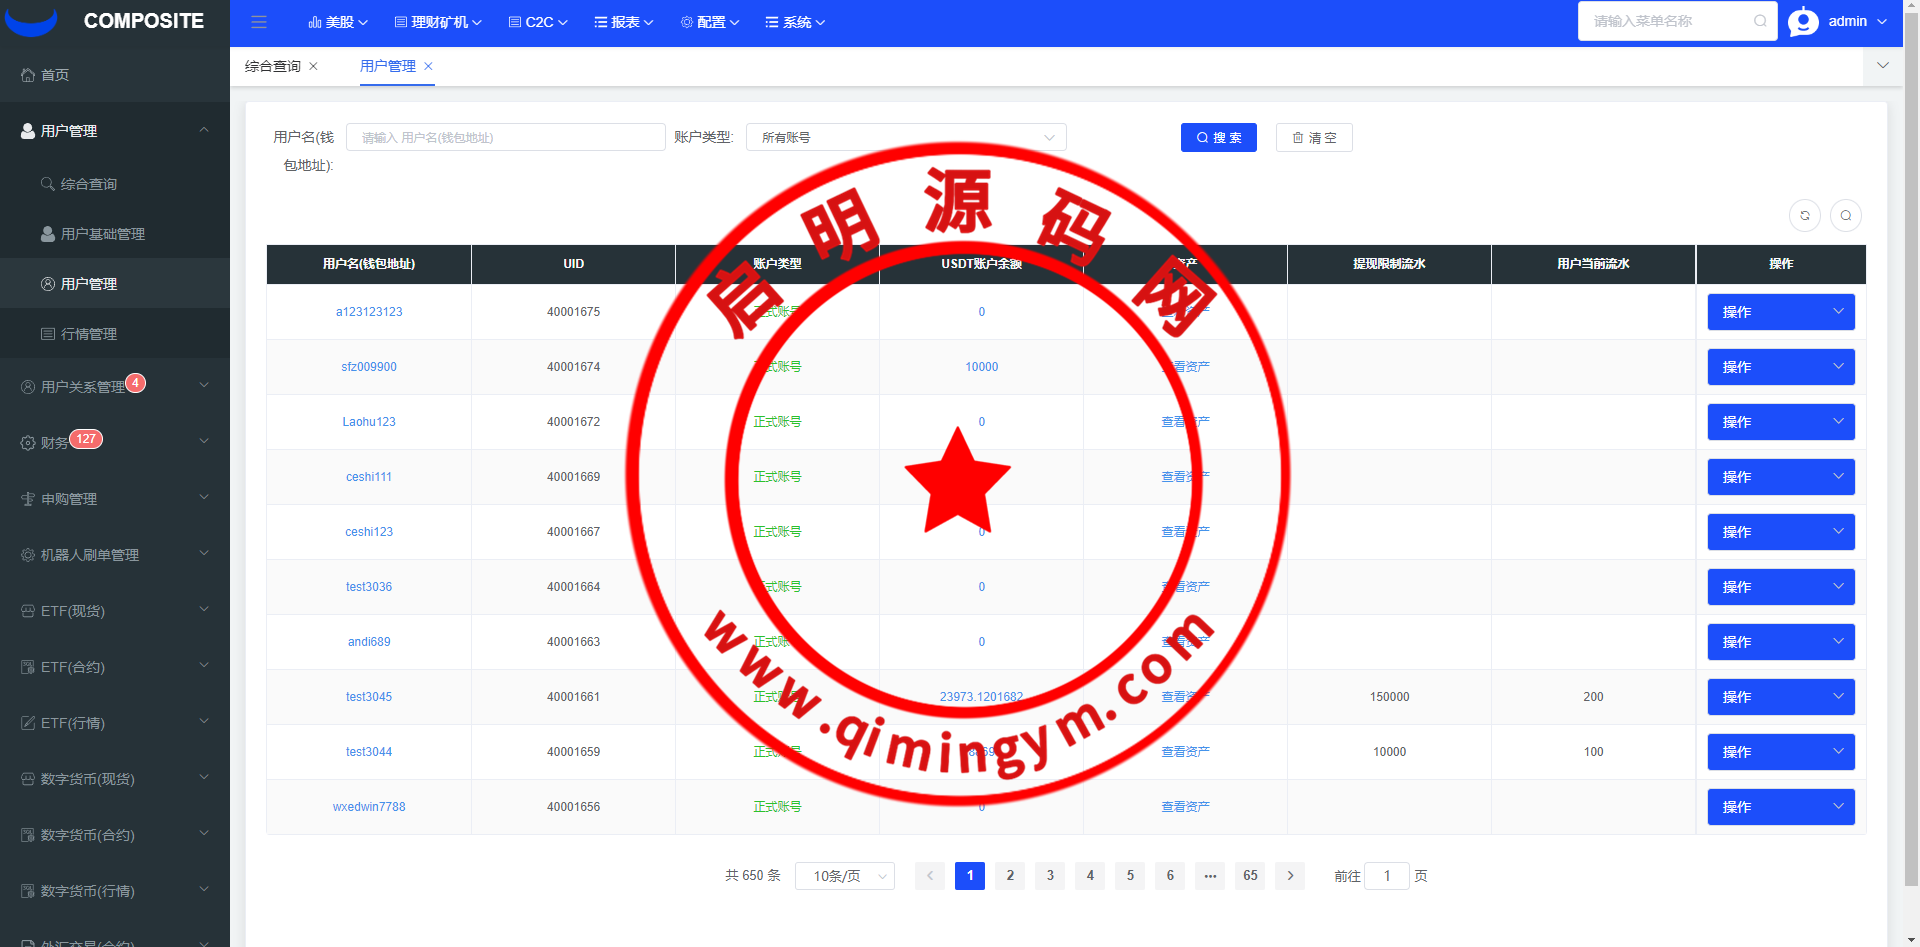Click the admin avatar icon
1920x947 pixels.
1803,21
